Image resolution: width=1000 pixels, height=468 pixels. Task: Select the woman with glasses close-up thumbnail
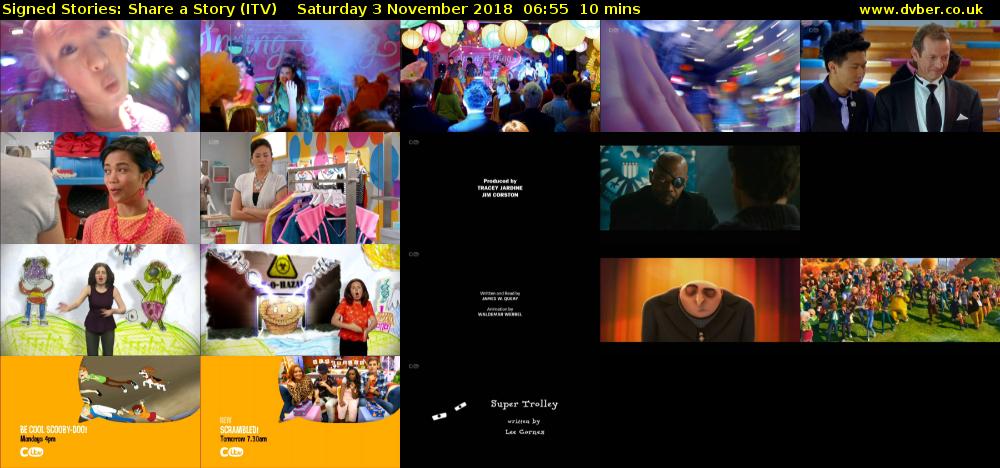click(100, 76)
